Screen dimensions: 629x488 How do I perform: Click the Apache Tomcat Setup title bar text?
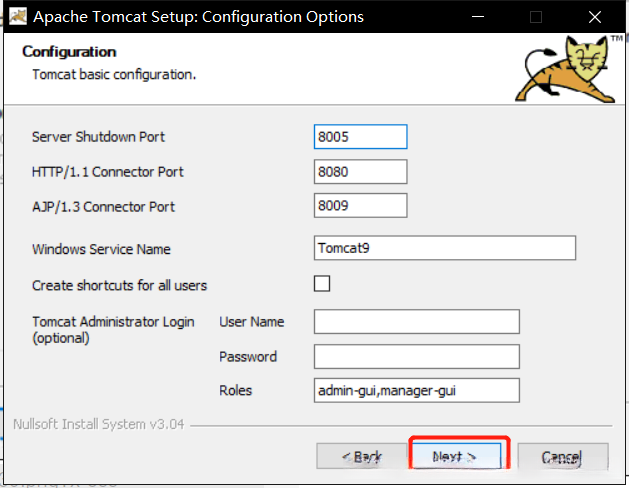[199, 17]
